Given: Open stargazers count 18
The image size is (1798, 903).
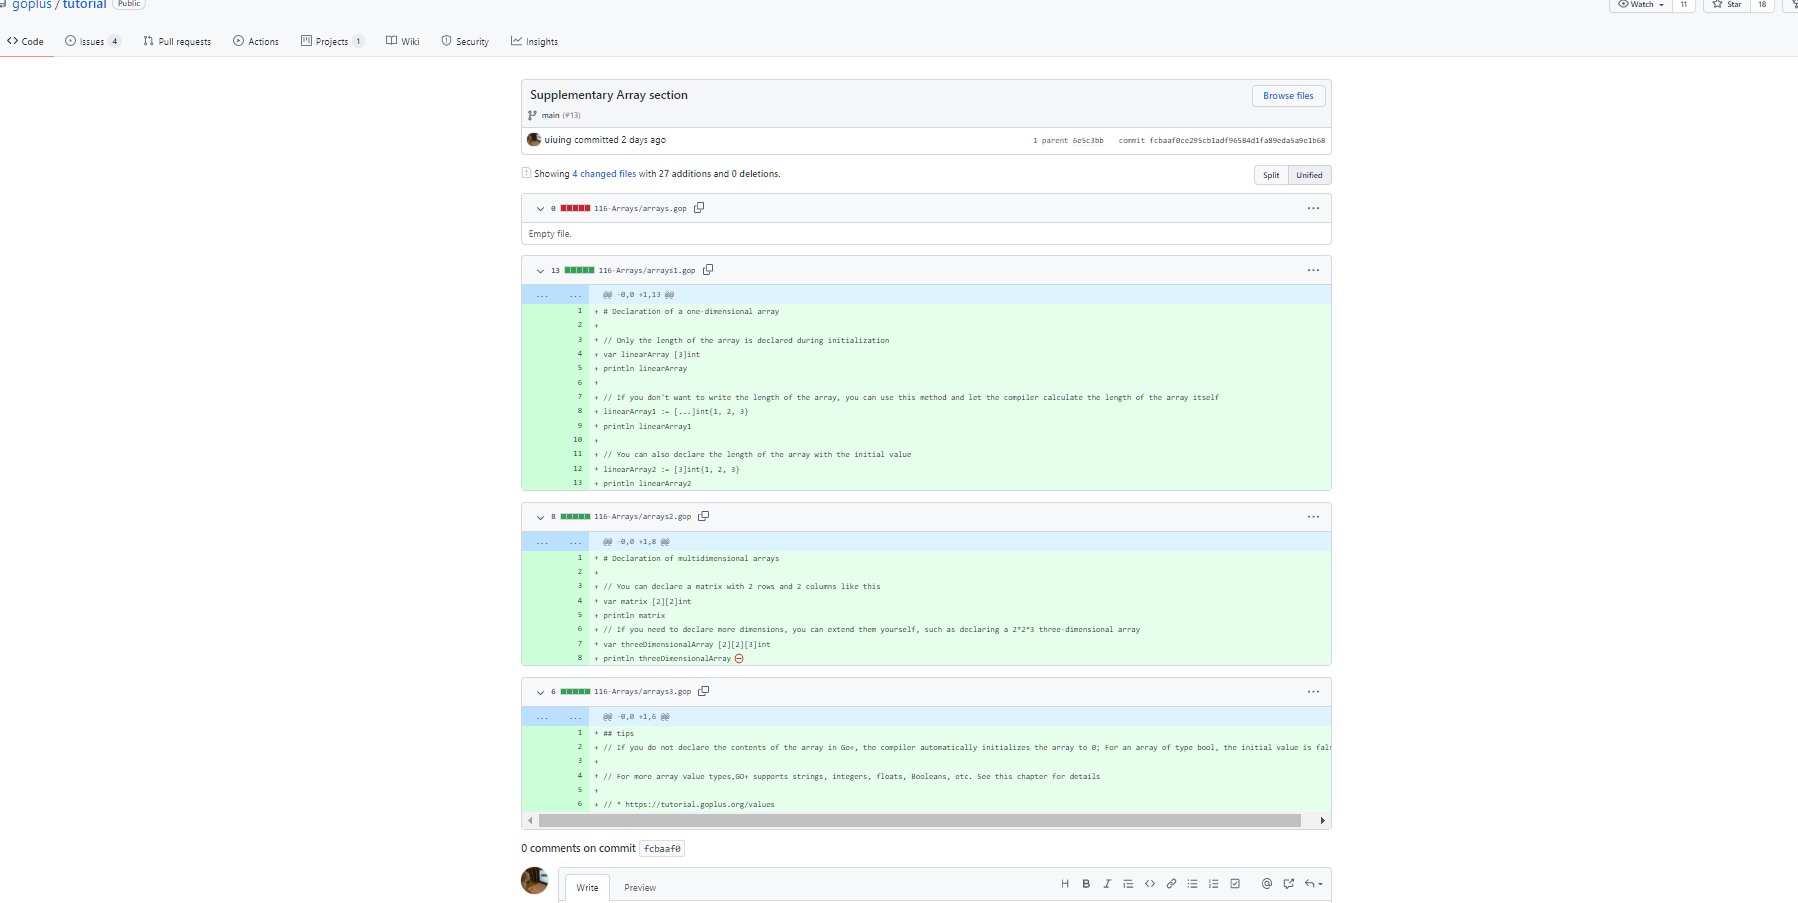Looking at the screenshot, I should 1762,5.
